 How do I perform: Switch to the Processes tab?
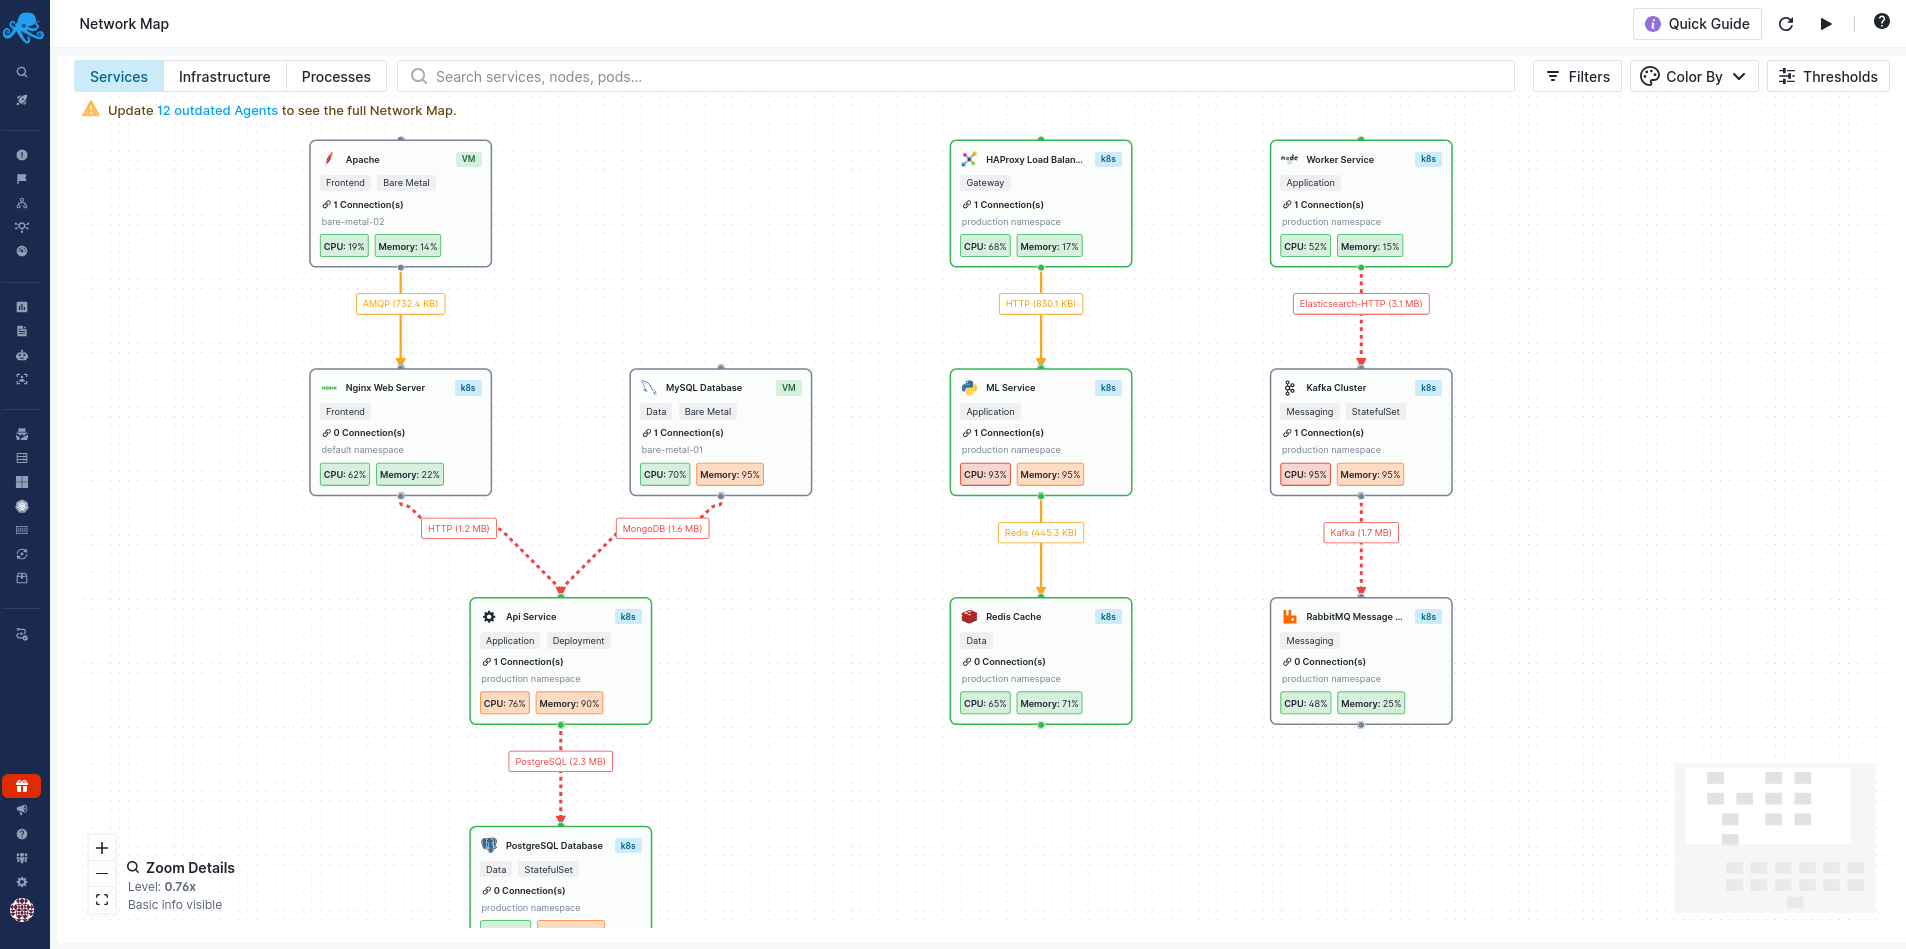[x=336, y=77]
